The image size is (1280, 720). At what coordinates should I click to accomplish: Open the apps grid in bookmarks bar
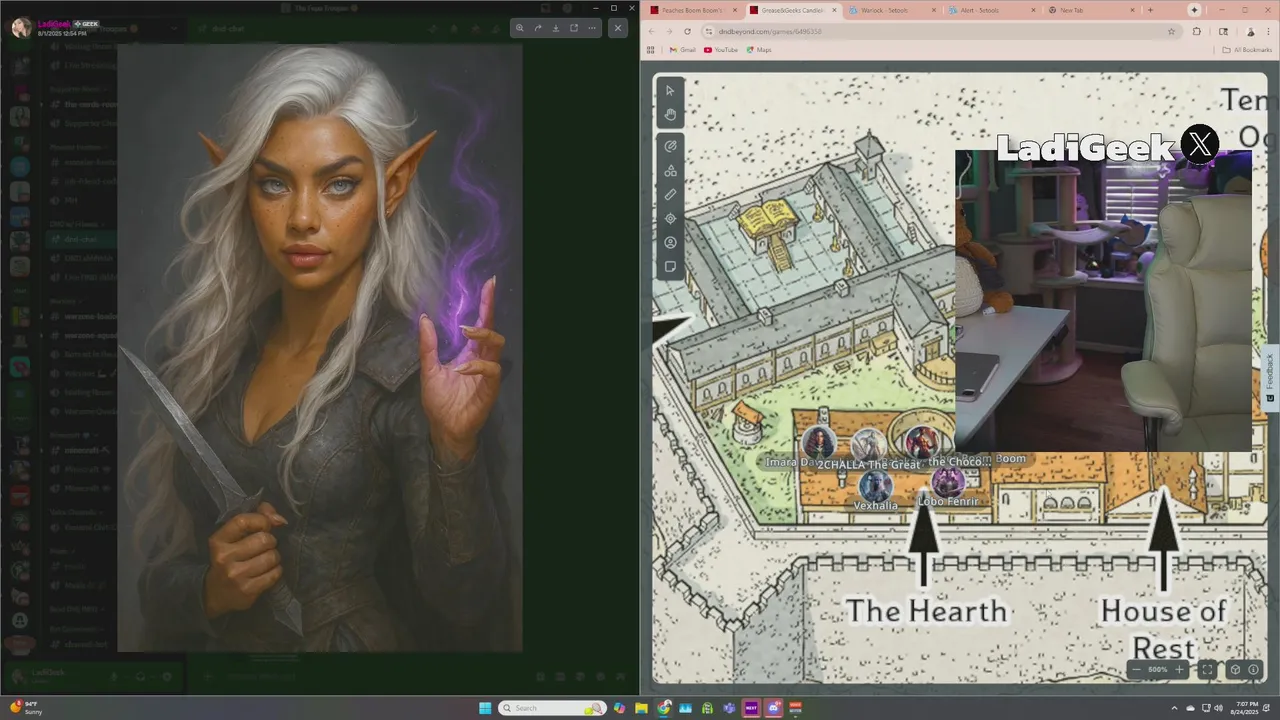[x=651, y=50]
